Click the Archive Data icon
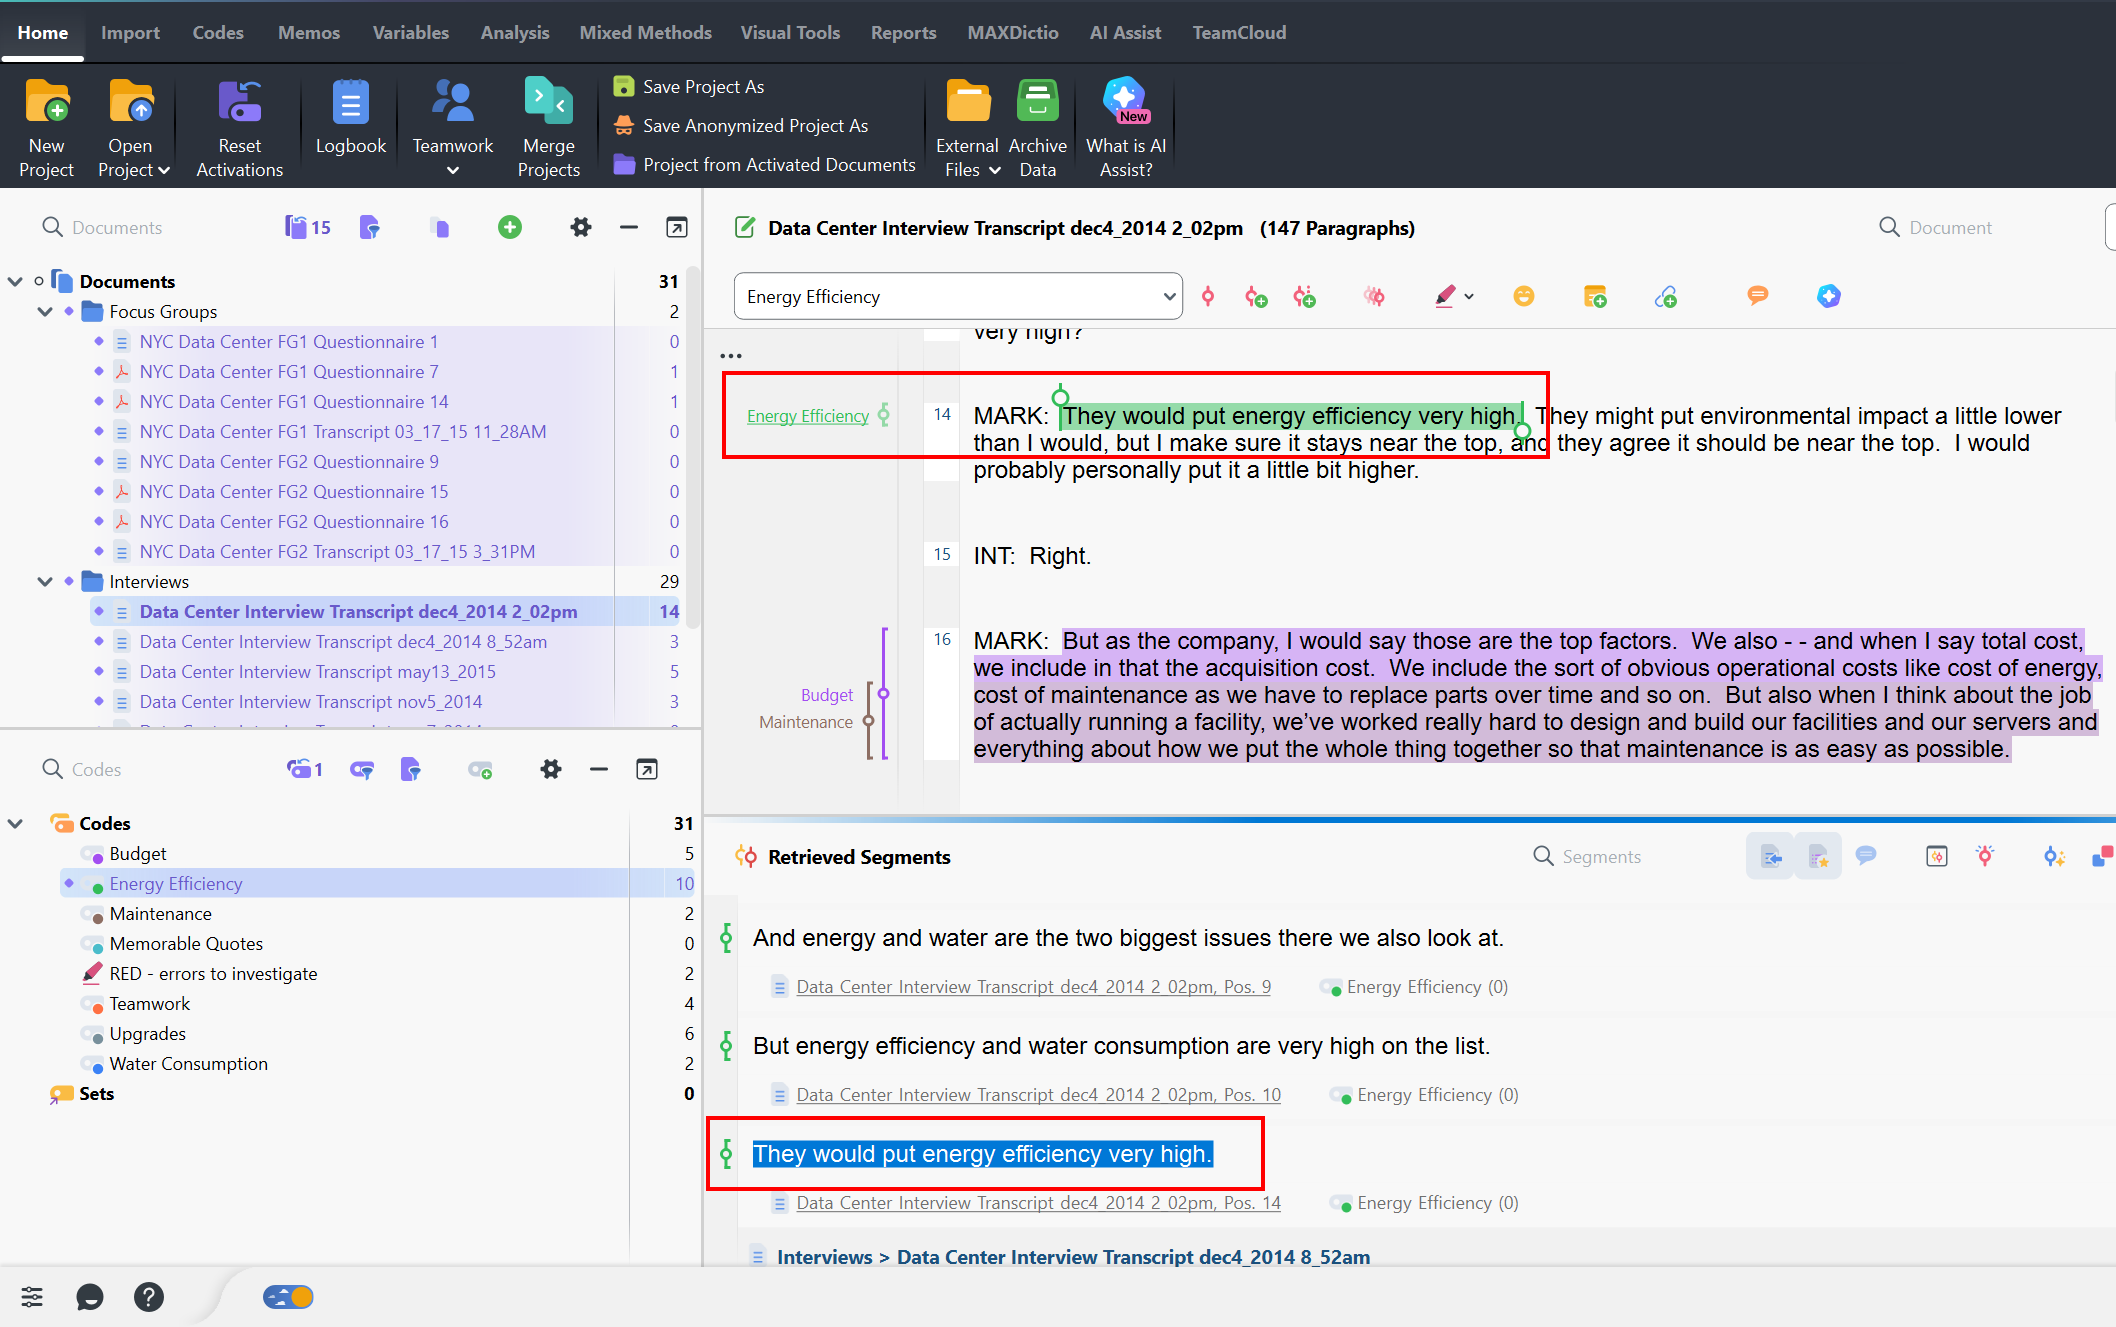2116x1327 pixels. (x=1037, y=102)
